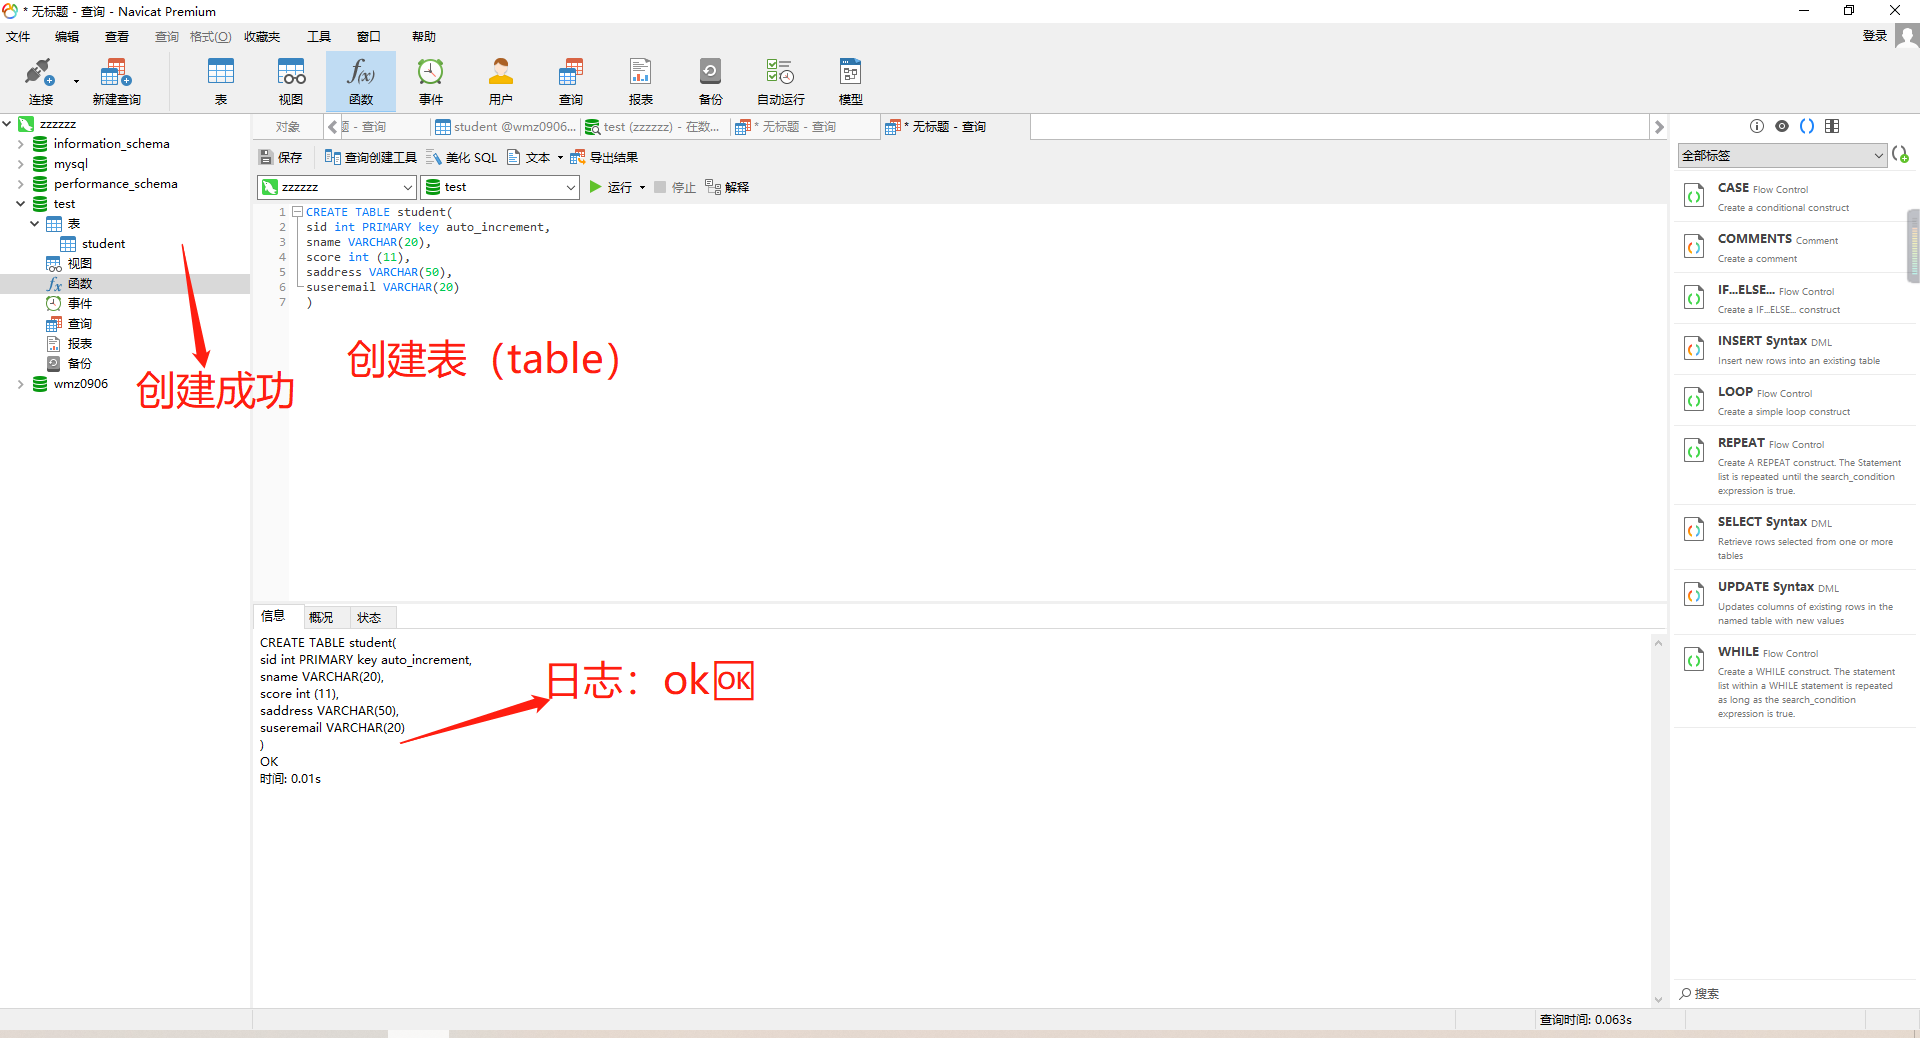Open the Help (帮助) menu
The height and width of the screenshot is (1038, 1920).
424,37
